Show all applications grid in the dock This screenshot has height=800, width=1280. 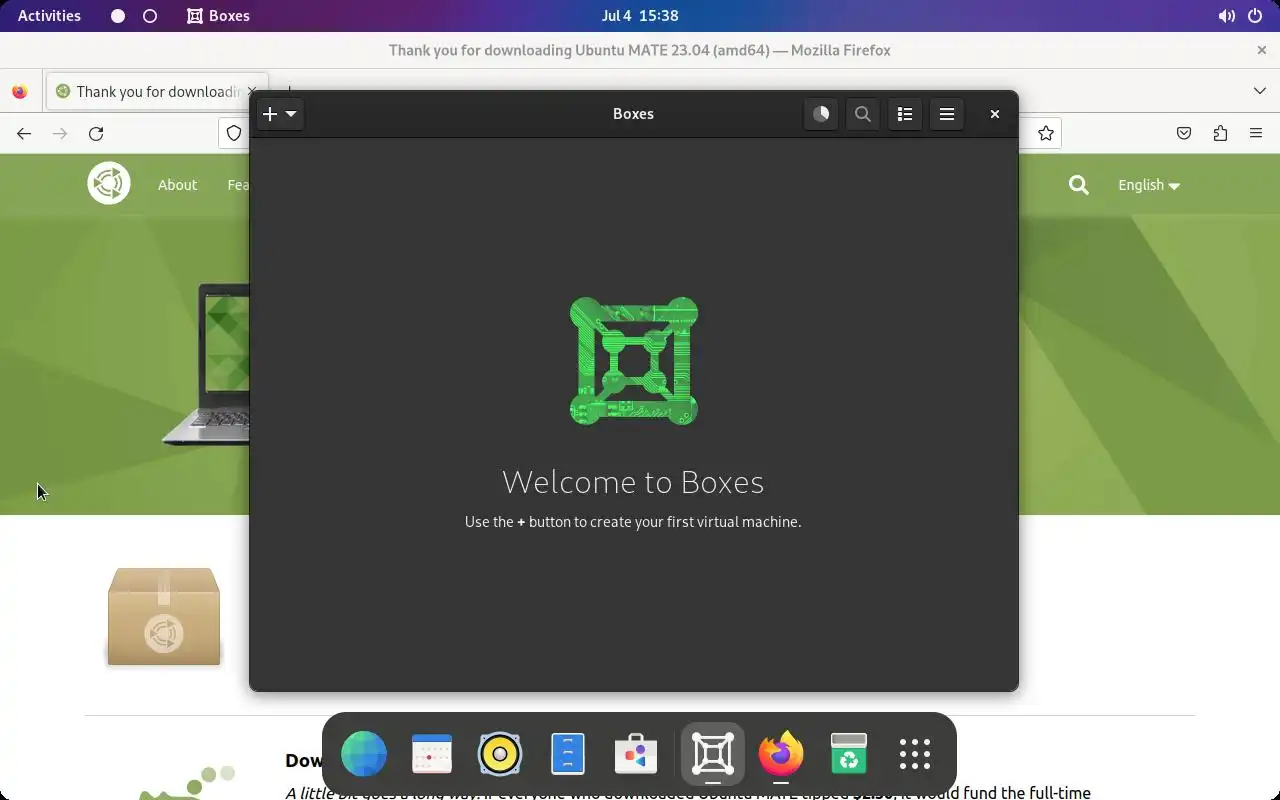coord(915,754)
